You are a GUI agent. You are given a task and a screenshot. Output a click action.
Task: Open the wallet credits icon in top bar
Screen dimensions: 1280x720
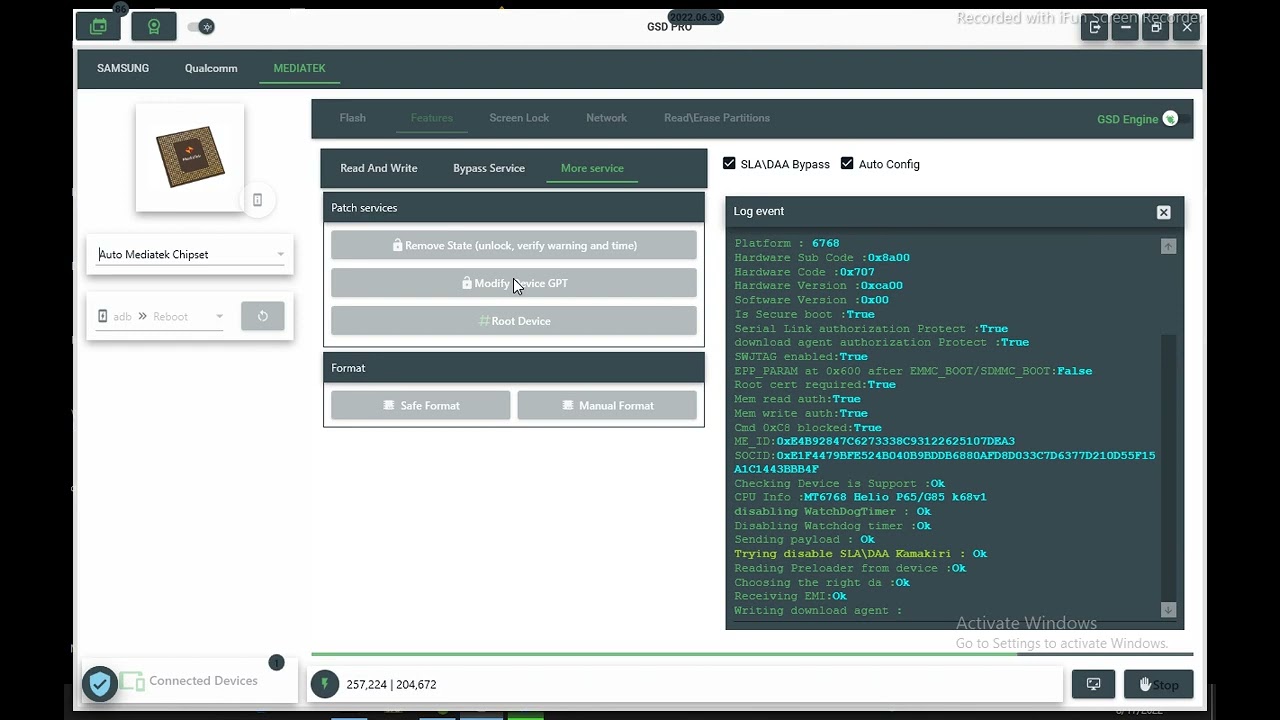pos(99,27)
